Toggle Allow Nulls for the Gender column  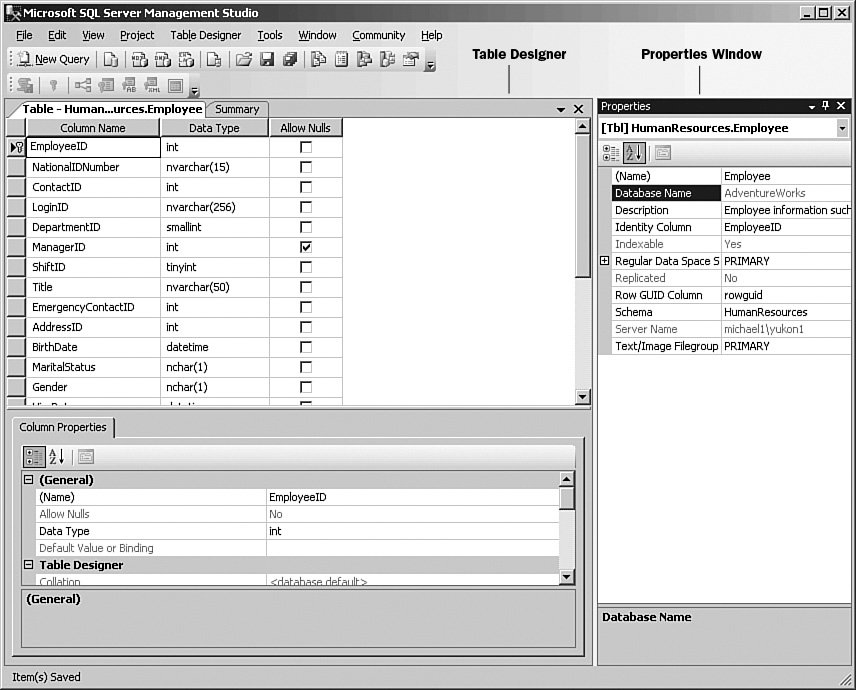pos(306,387)
